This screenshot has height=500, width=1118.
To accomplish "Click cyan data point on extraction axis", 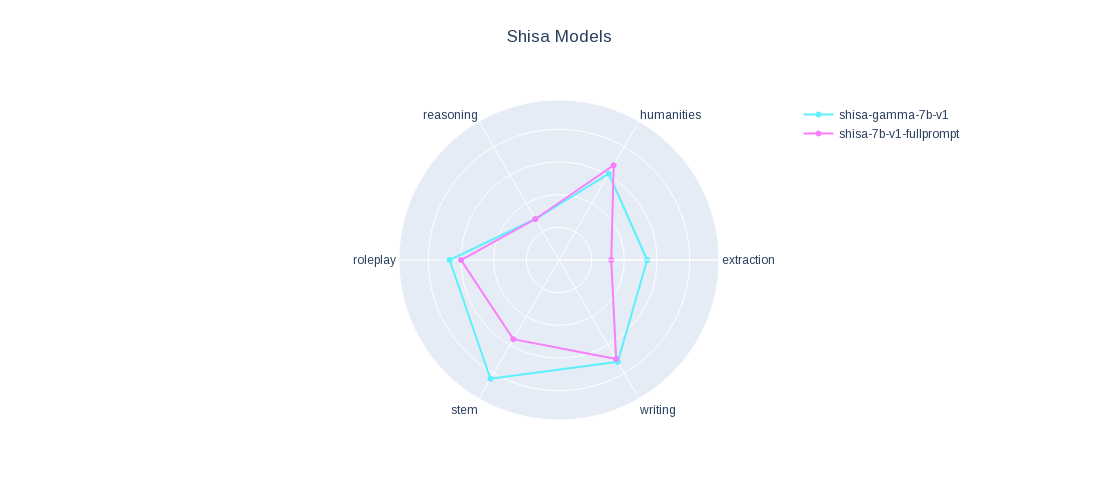I will click(x=647, y=260).
